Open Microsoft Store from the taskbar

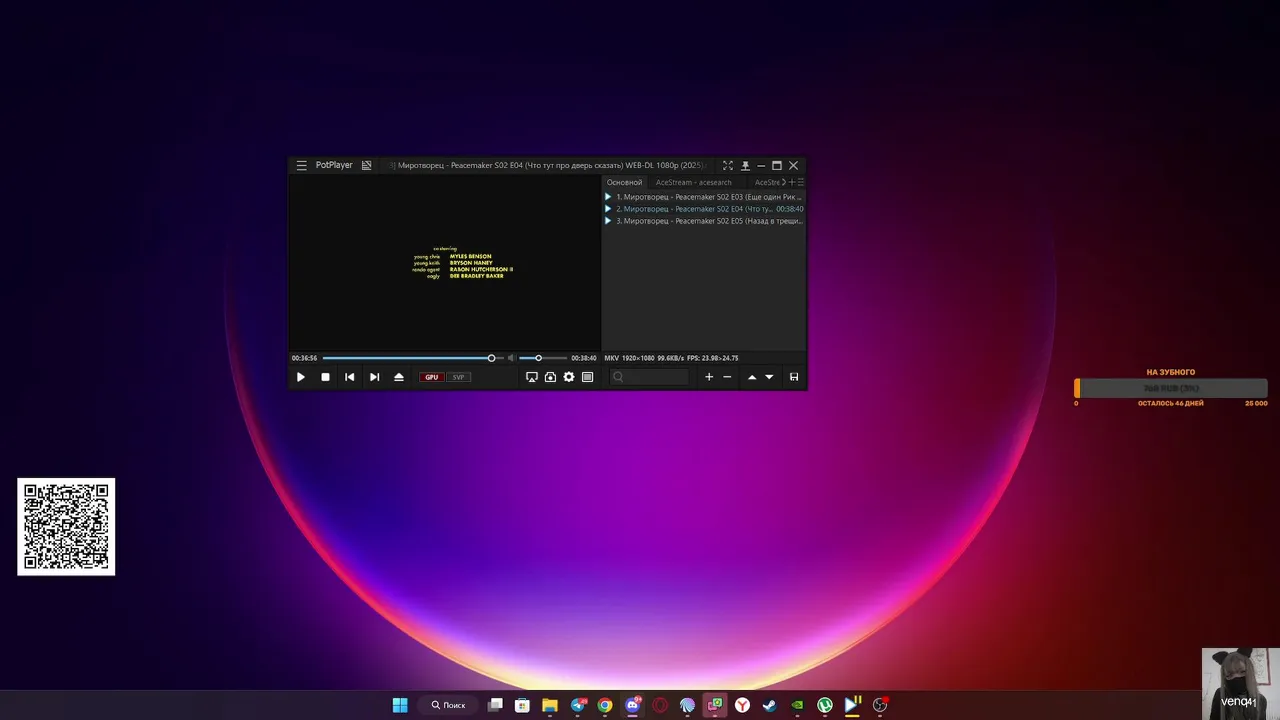[x=522, y=705]
